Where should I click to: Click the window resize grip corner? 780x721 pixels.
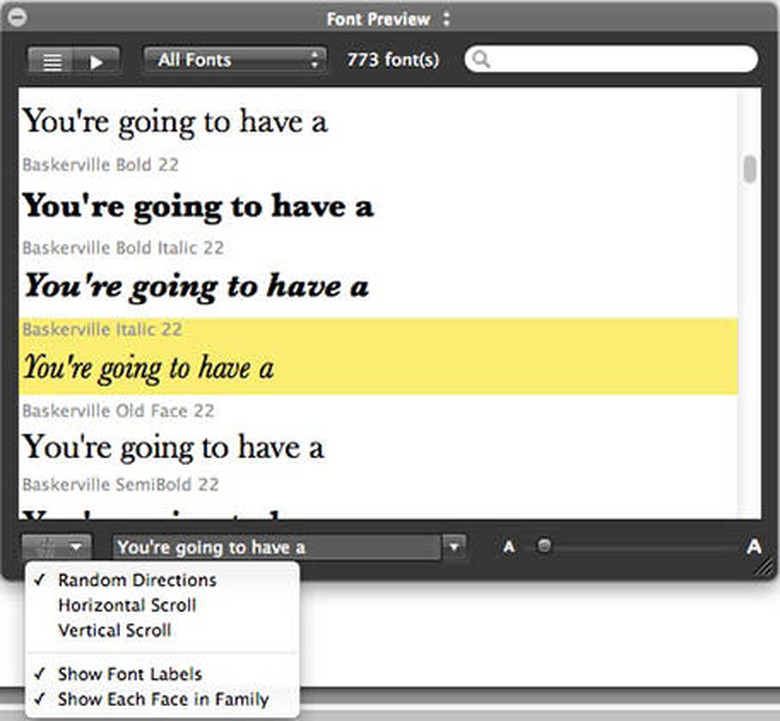coord(766,568)
